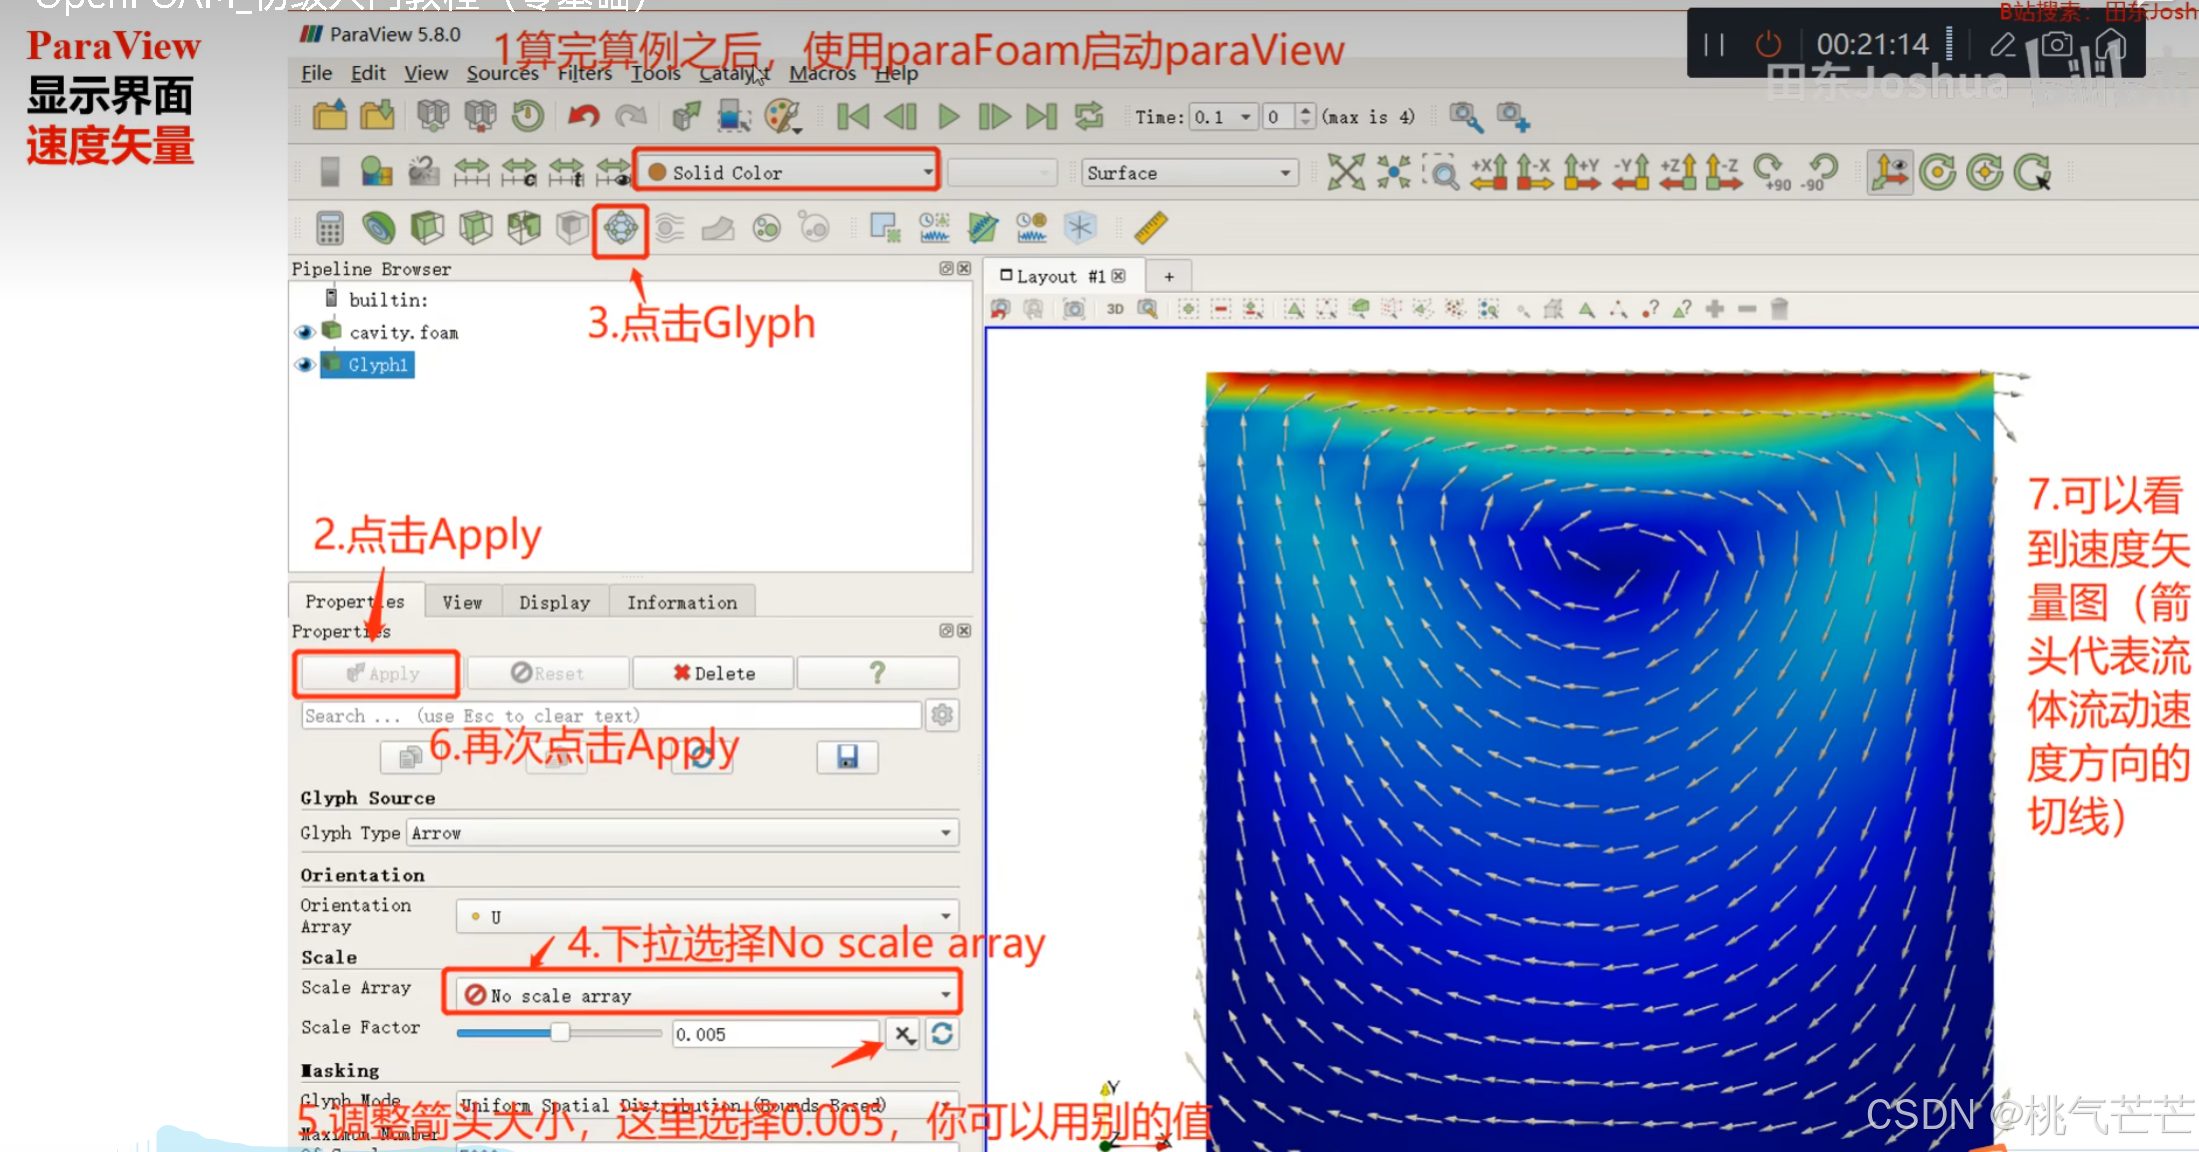Toggle visibility eye of cavity.foam
The height and width of the screenshot is (1152, 2199).
coord(304,332)
